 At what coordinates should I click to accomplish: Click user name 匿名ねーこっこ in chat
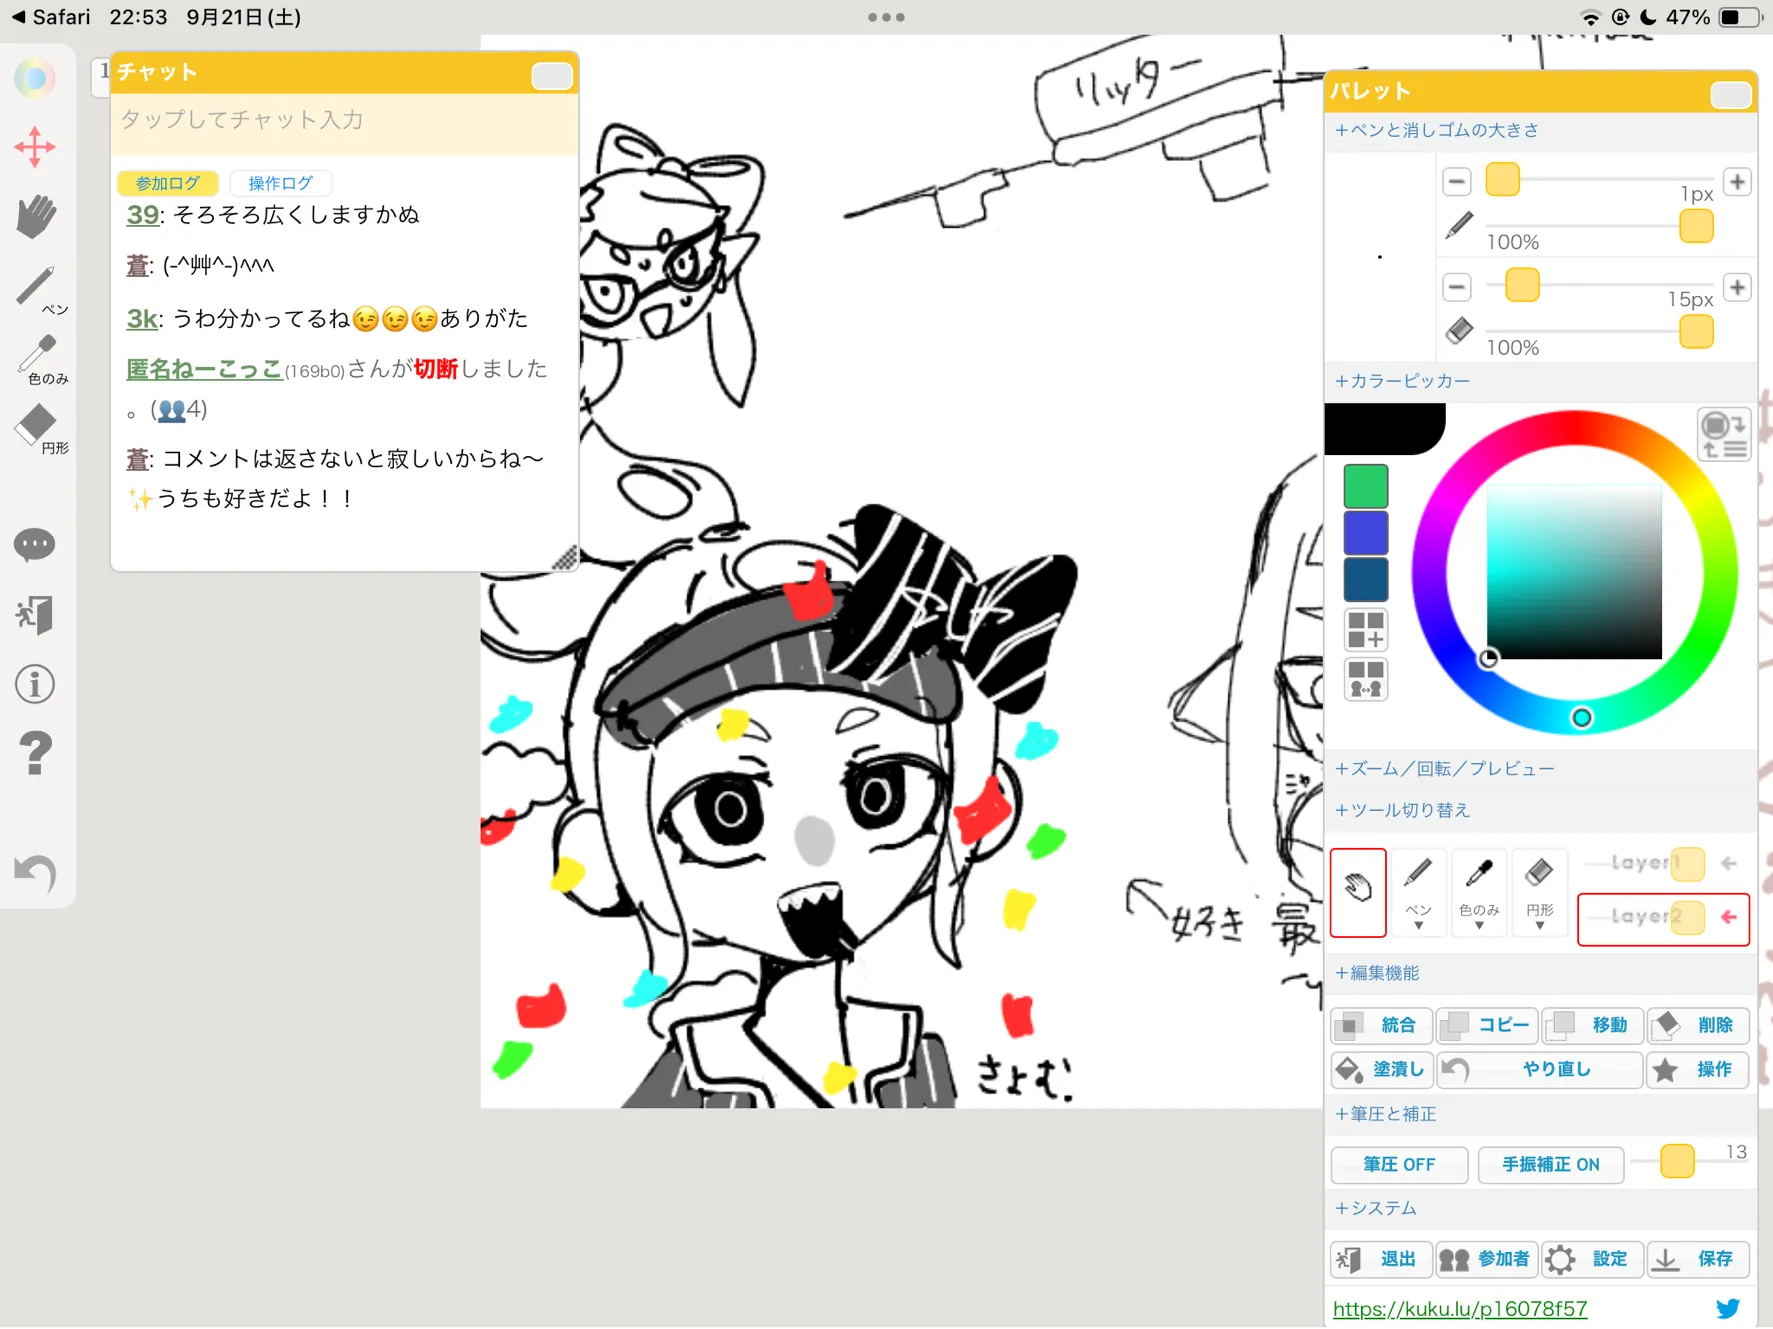point(204,369)
